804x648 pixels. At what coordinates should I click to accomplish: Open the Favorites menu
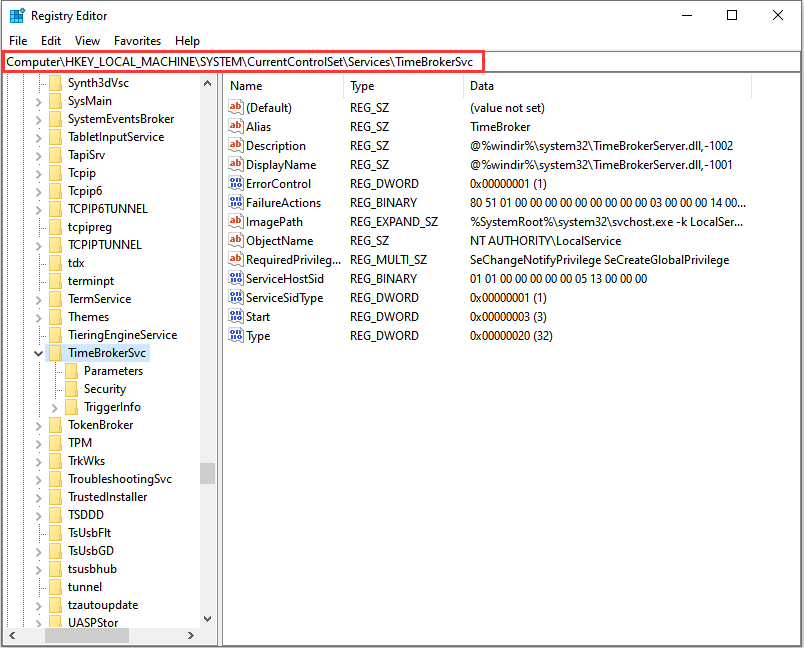pyautogui.click(x=137, y=40)
